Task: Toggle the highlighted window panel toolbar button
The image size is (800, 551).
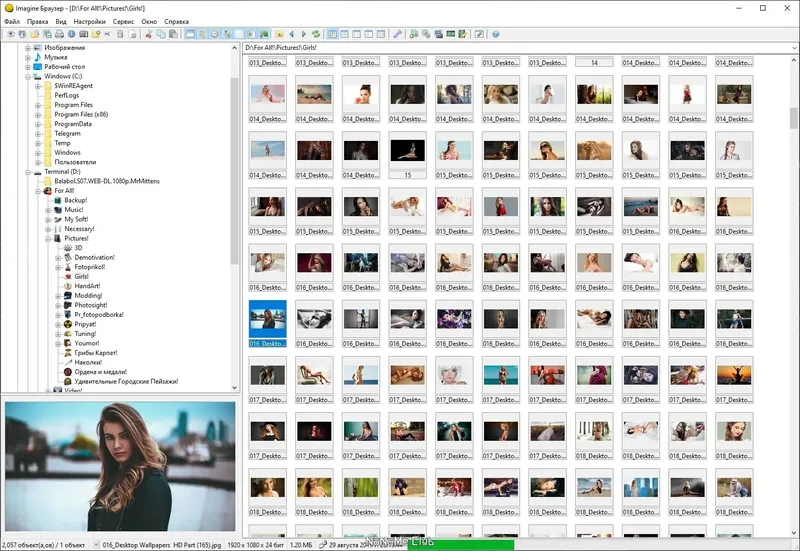Action: [x=190, y=34]
